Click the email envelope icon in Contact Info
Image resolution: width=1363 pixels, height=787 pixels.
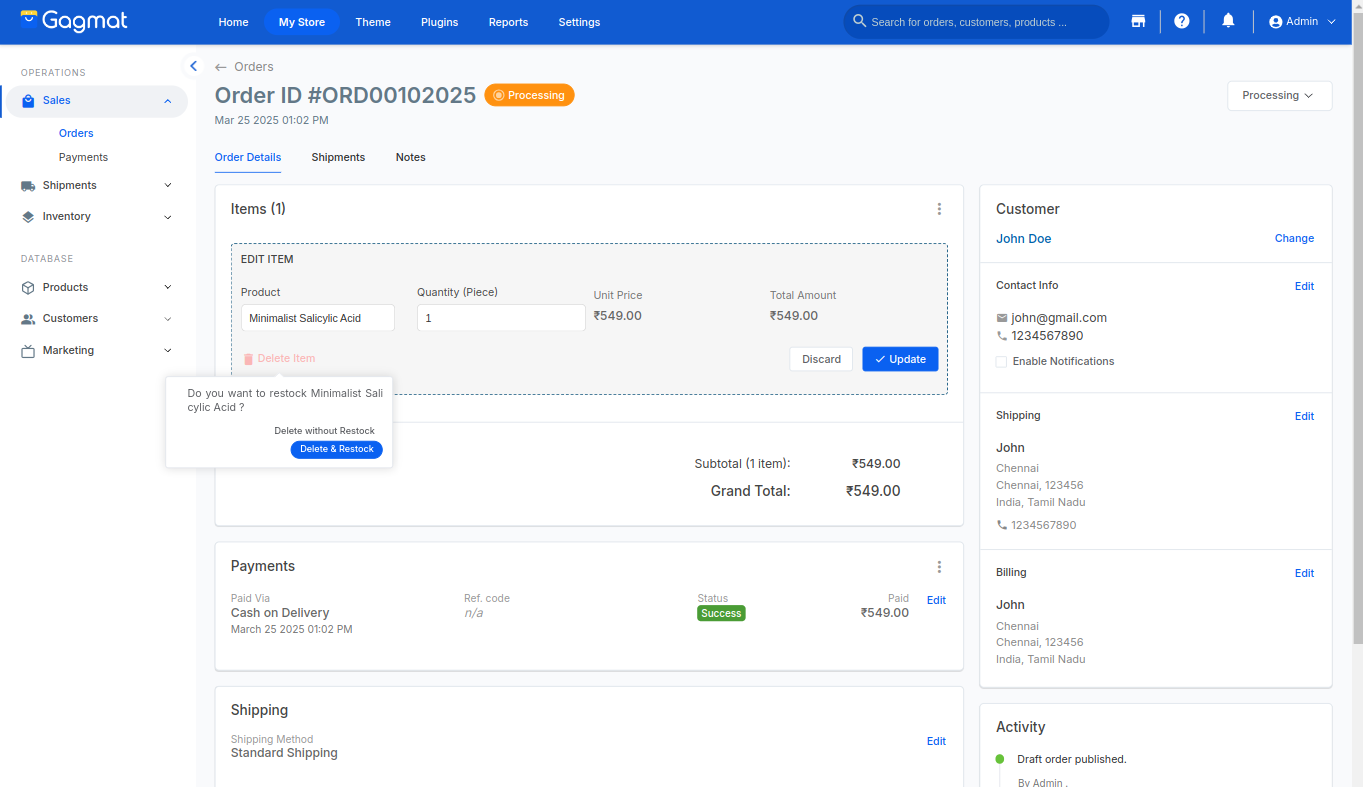pos(1002,318)
